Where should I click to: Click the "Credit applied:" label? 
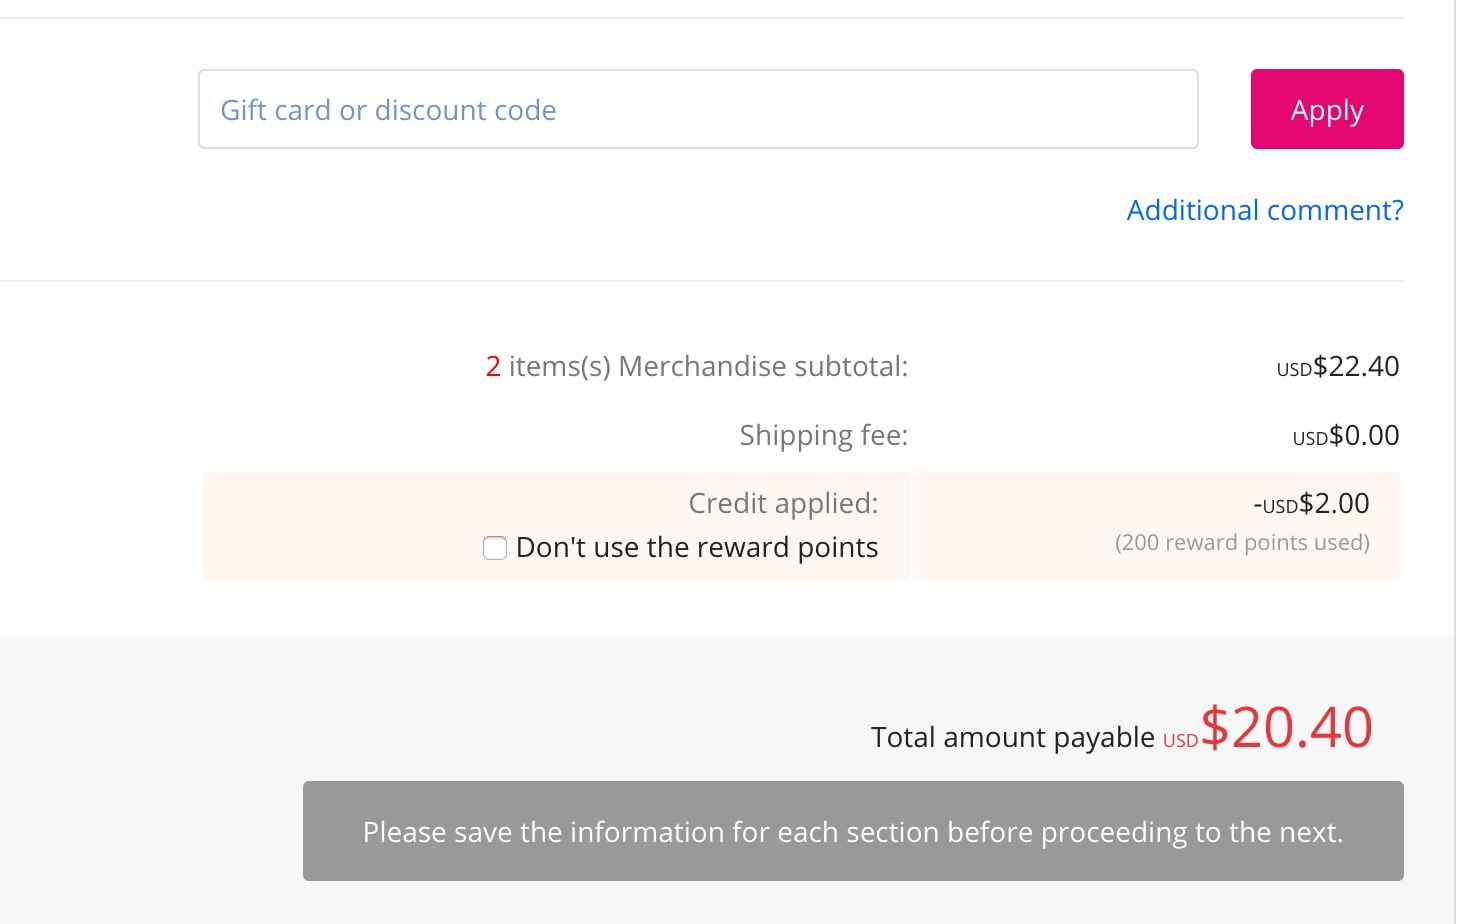coord(783,504)
